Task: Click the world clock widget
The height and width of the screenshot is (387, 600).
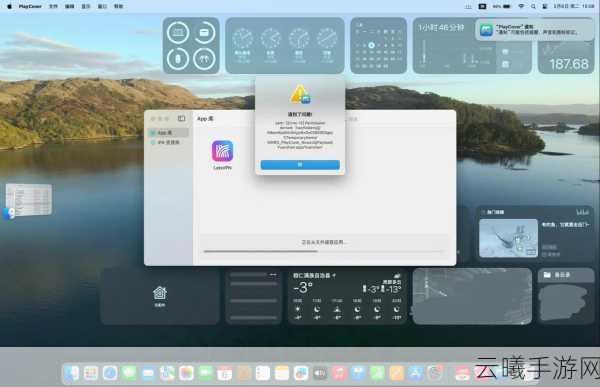Action: point(285,46)
